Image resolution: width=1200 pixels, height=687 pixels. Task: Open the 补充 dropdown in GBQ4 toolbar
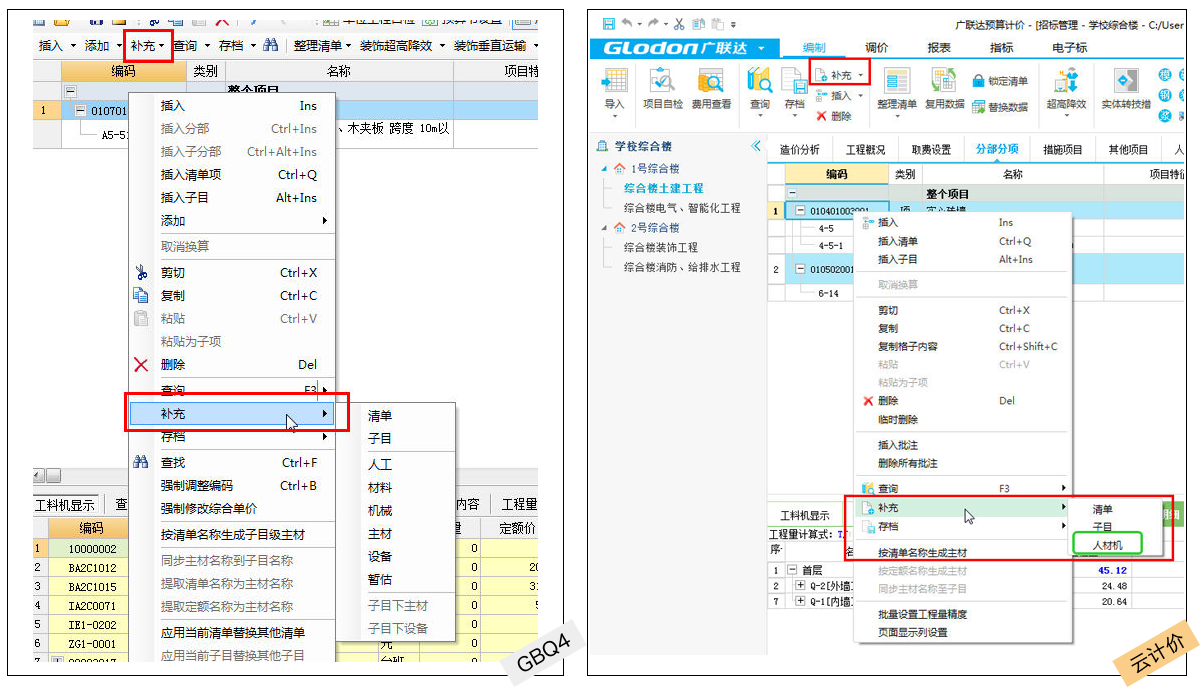149,45
